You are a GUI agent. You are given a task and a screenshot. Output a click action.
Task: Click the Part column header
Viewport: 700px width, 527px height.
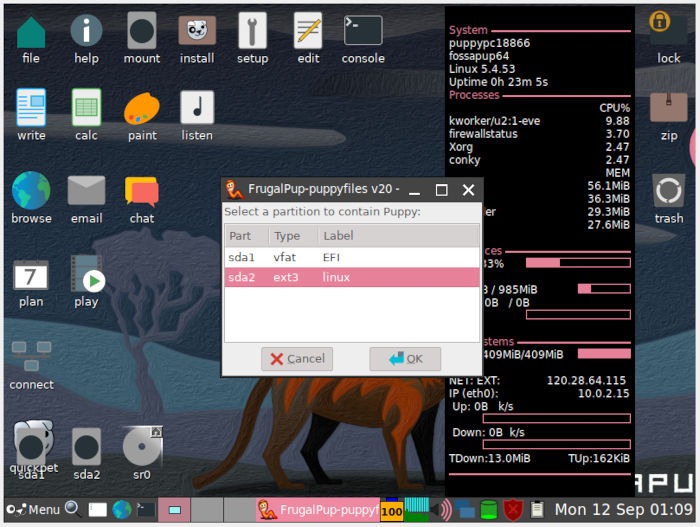(246, 235)
